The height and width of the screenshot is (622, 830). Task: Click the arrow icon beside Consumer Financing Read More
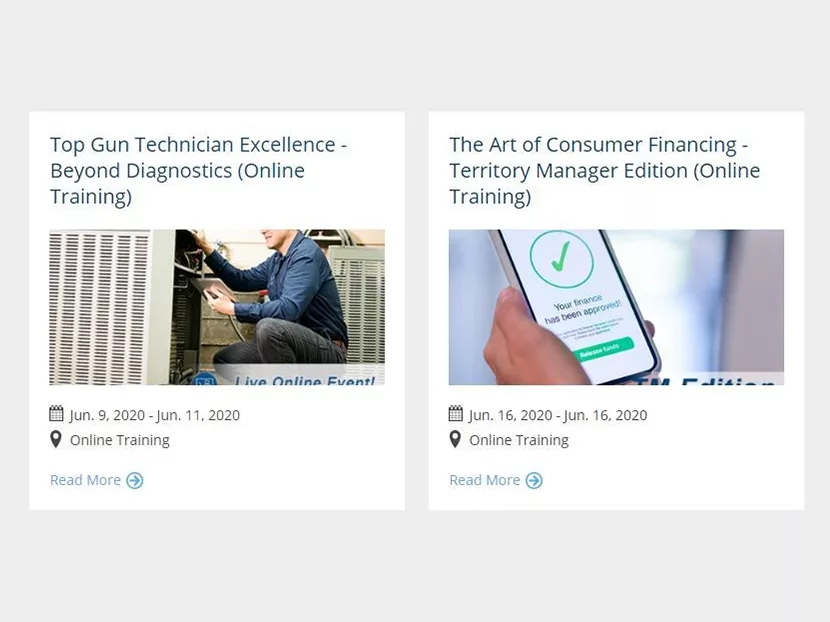(533, 480)
